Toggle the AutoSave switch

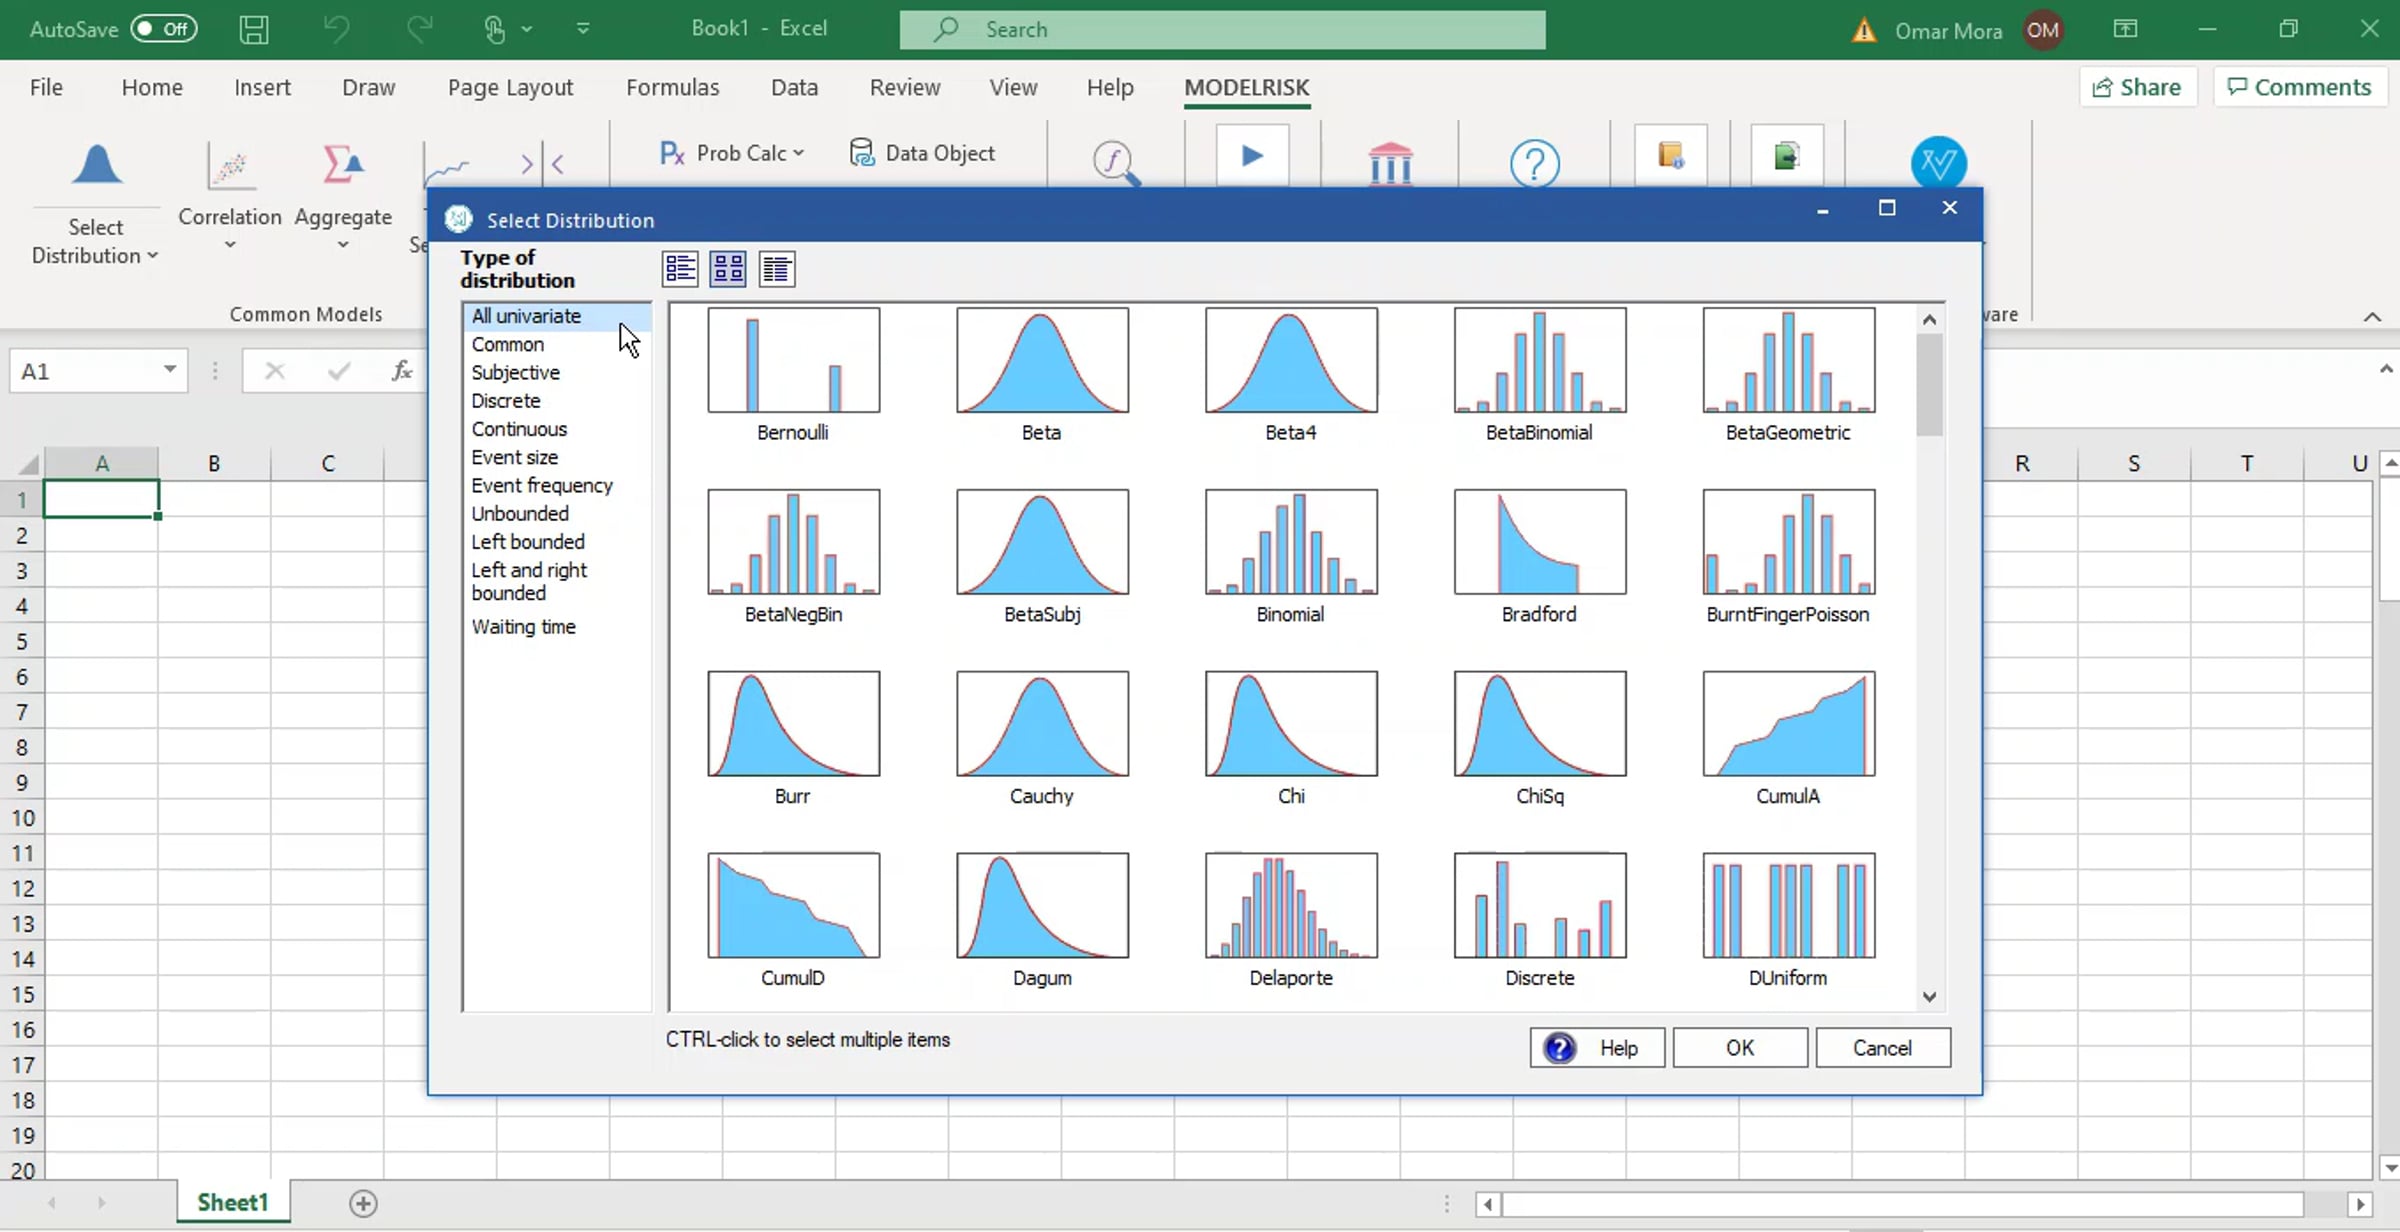point(164,29)
